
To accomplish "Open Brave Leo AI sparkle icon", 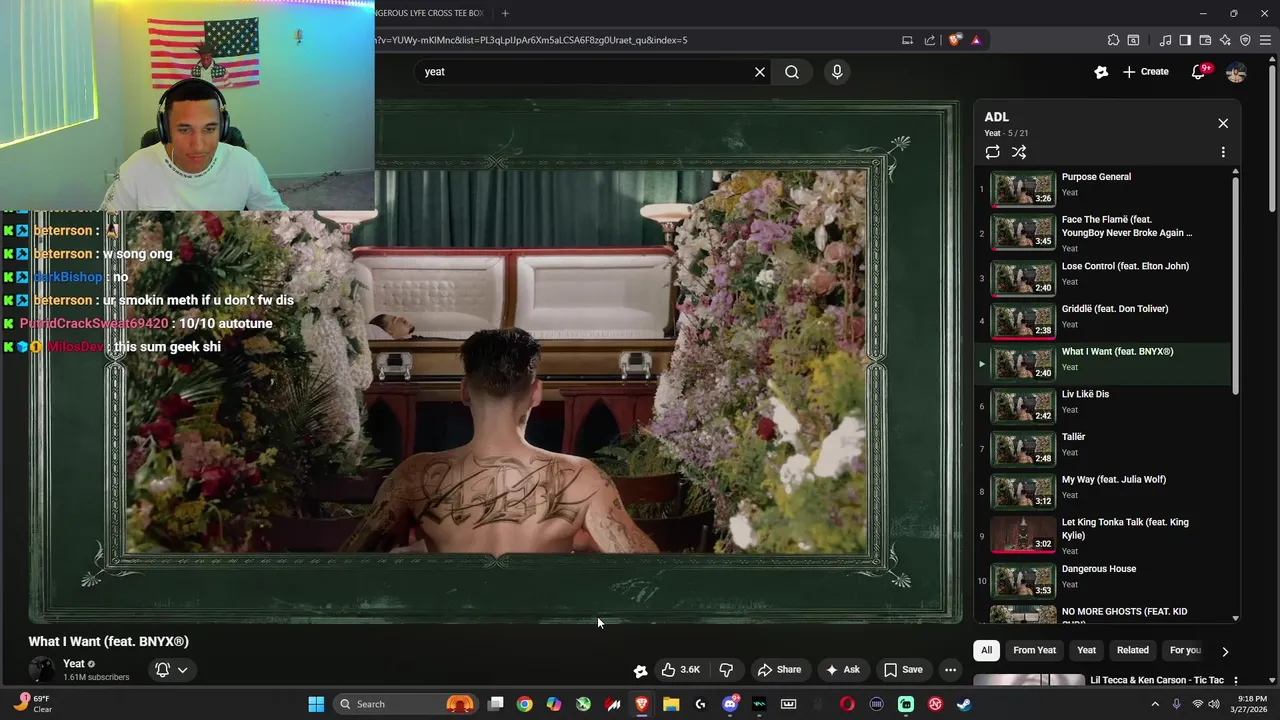I will 1225,40.
